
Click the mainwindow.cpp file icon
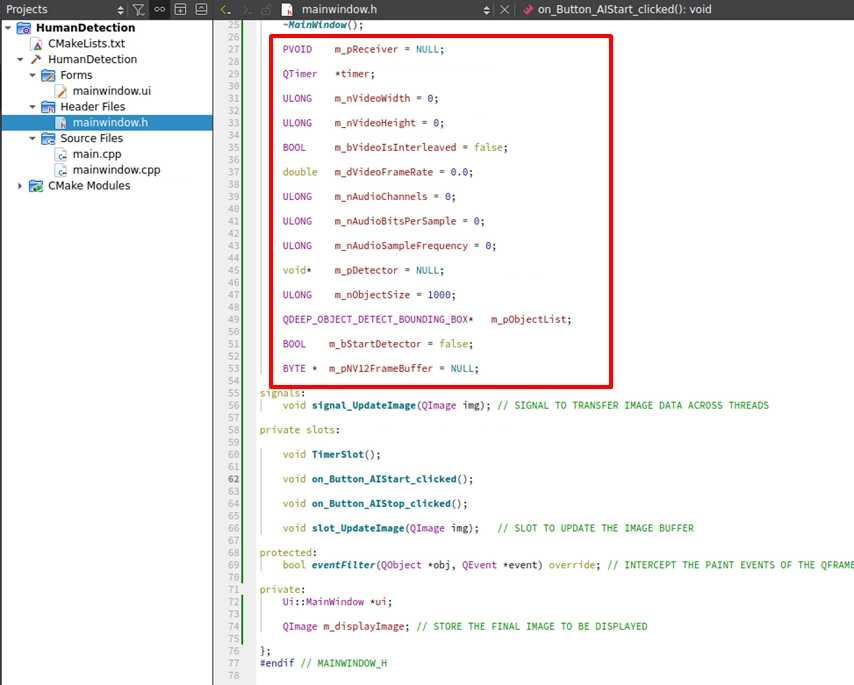coord(62,170)
